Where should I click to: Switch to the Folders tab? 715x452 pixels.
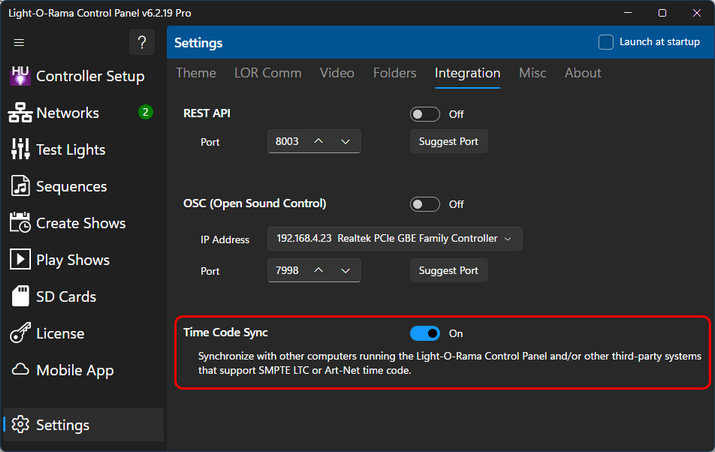(x=395, y=73)
